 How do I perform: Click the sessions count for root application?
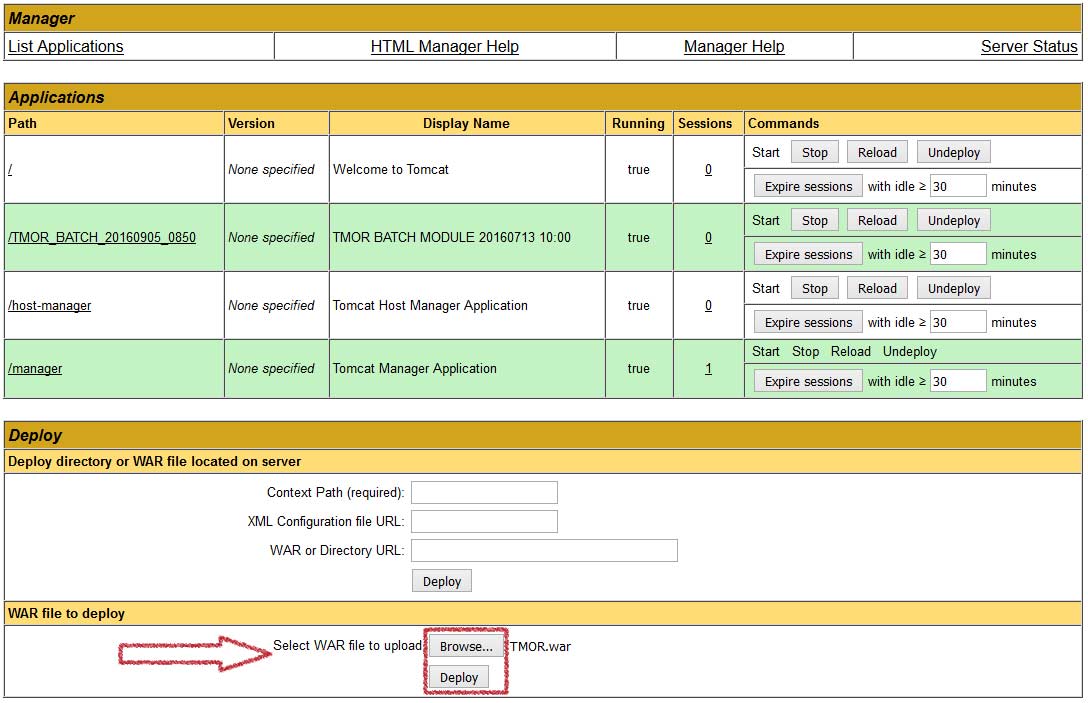pos(708,169)
